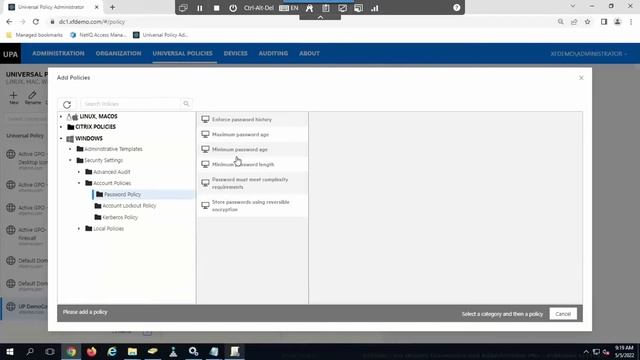Select the WINDOWS category label

89,139
